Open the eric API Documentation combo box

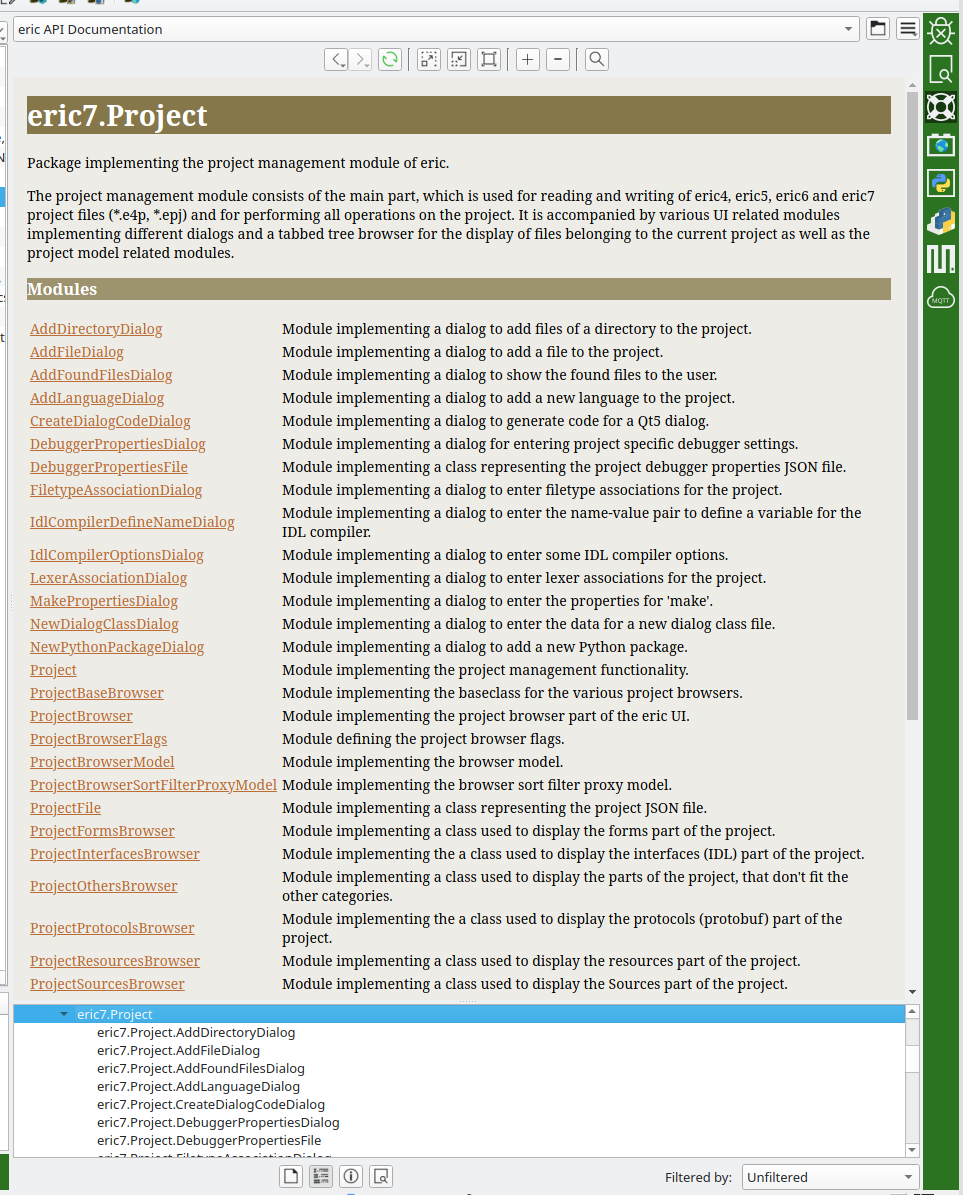(436, 29)
